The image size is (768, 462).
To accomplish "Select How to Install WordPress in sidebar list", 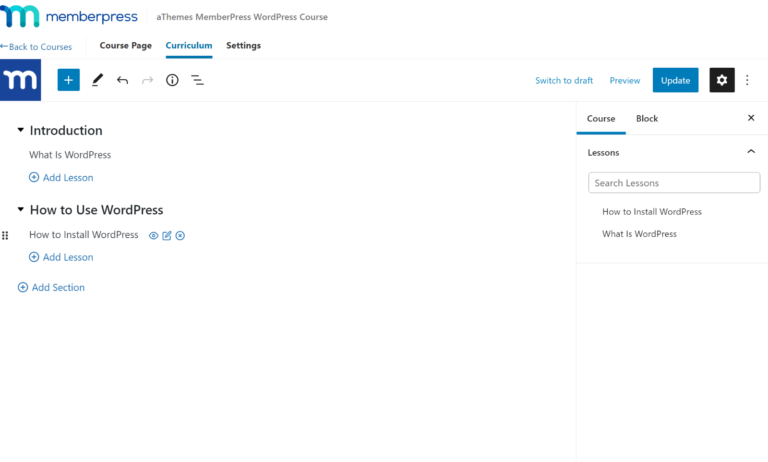I will coord(652,212).
